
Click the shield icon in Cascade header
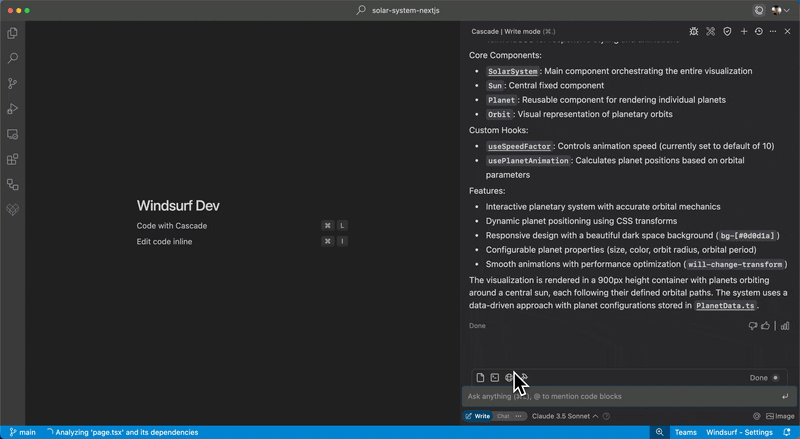point(727,31)
